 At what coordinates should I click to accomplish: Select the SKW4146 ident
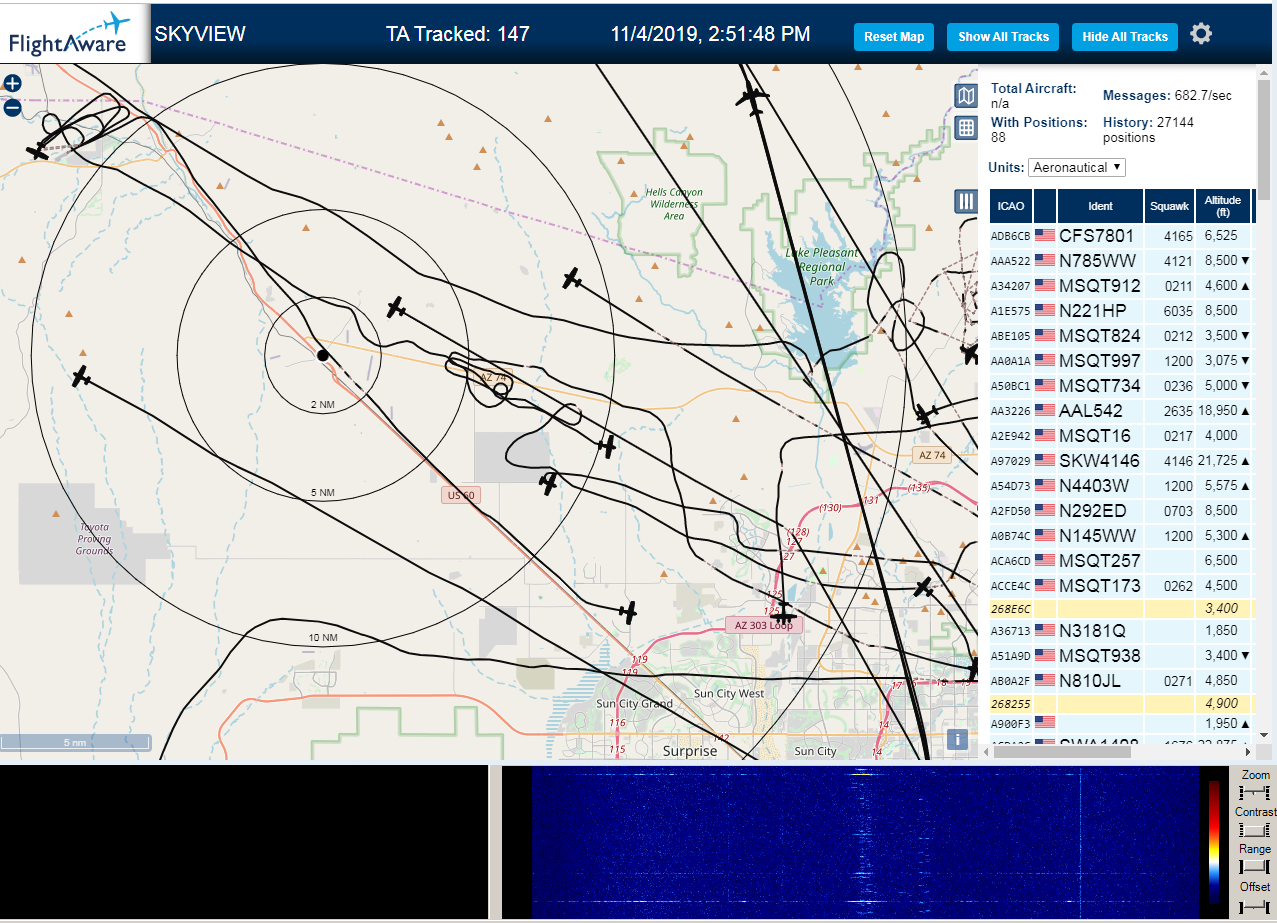[1100, 461]
